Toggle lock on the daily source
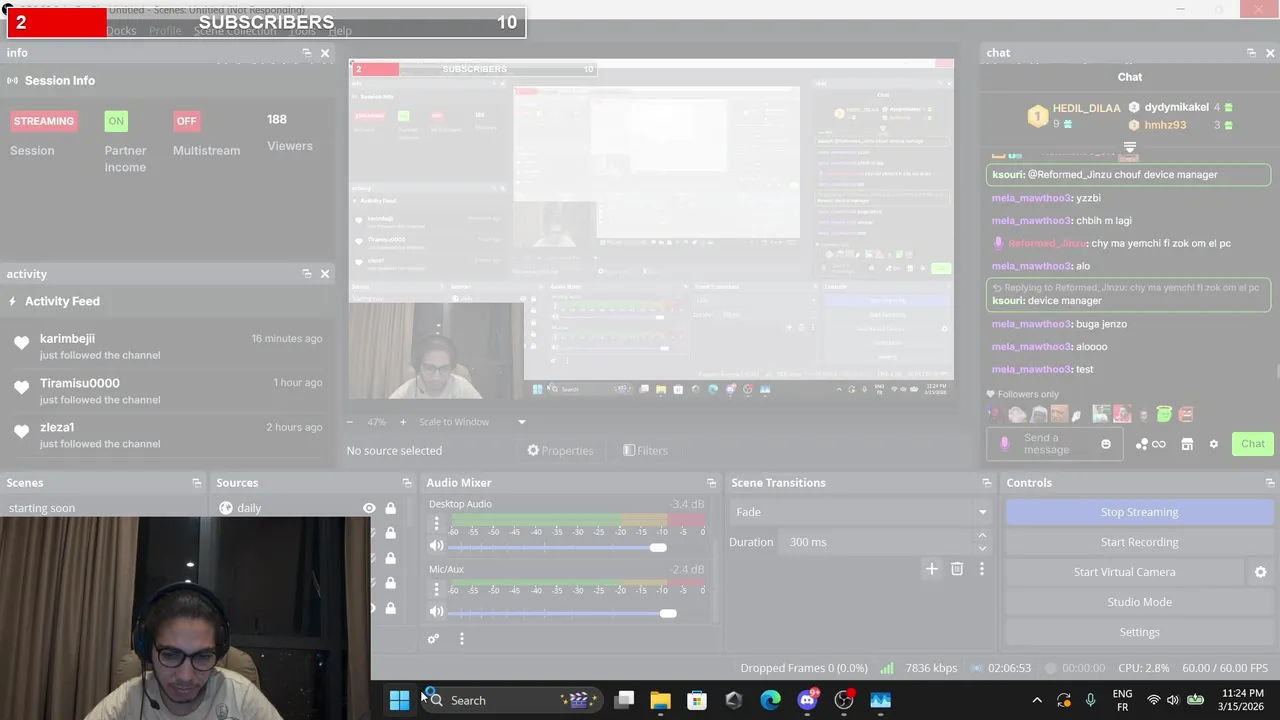 pyautogui.click(x=390, y=508)
